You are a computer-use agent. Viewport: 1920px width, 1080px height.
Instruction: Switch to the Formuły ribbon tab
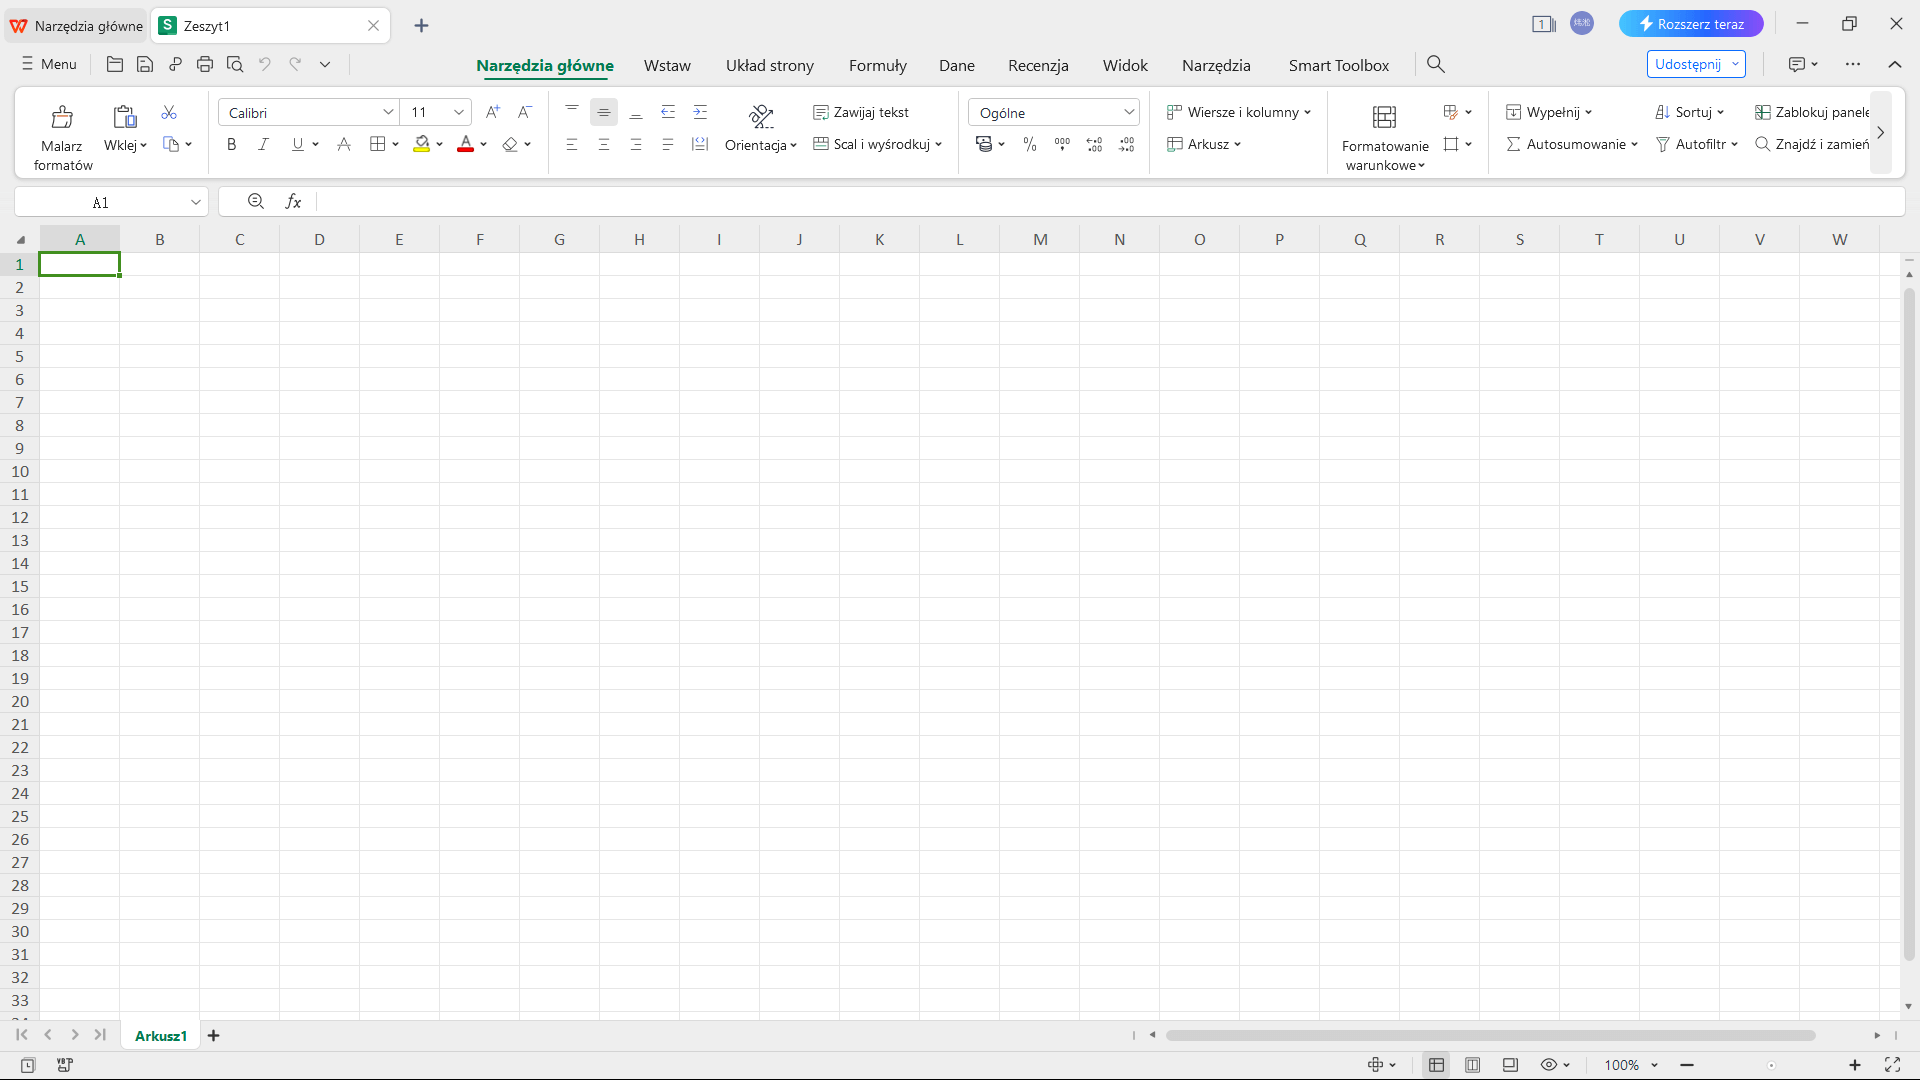[x=877, y=65]
